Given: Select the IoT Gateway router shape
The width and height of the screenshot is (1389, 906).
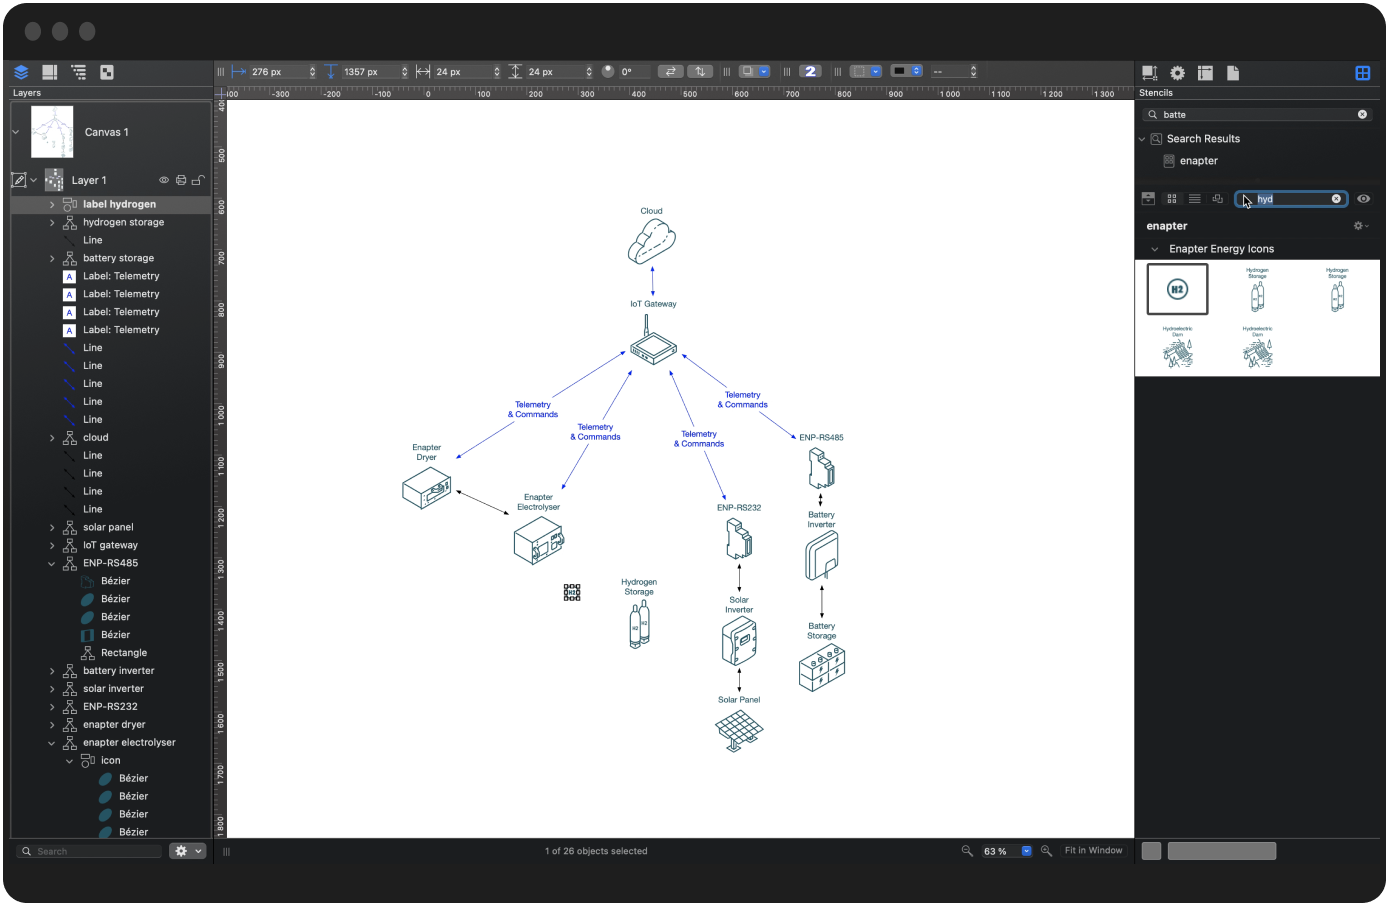Looking at the screenshot, I should [x=653, y=342].
